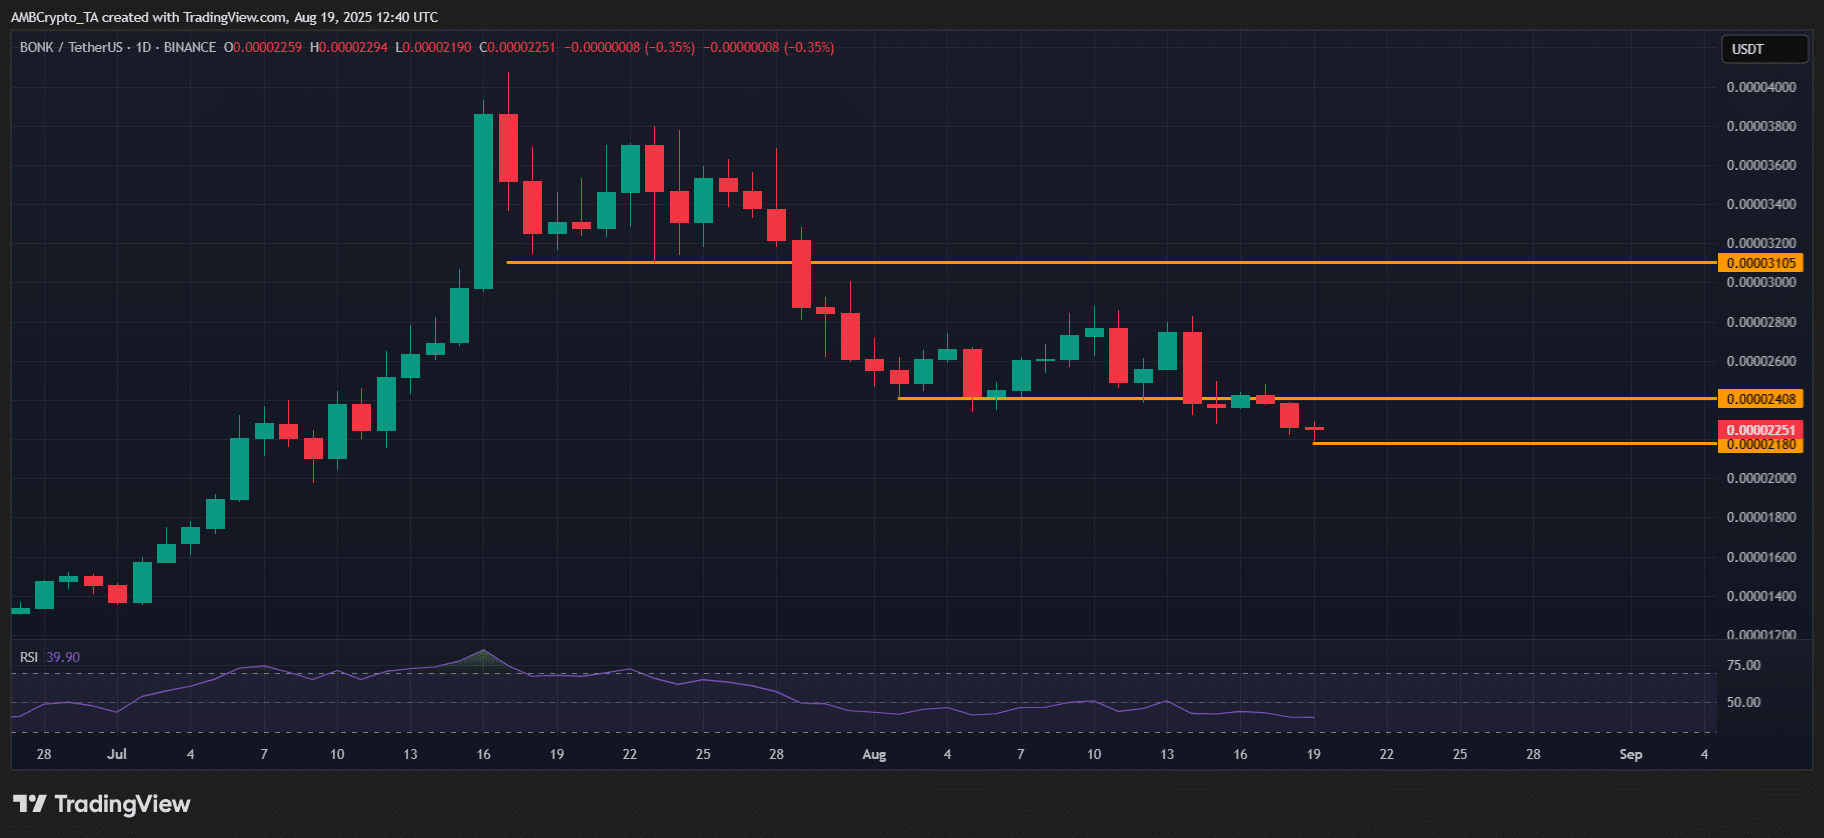Click the open price value O0.00002259

point(263,47)
